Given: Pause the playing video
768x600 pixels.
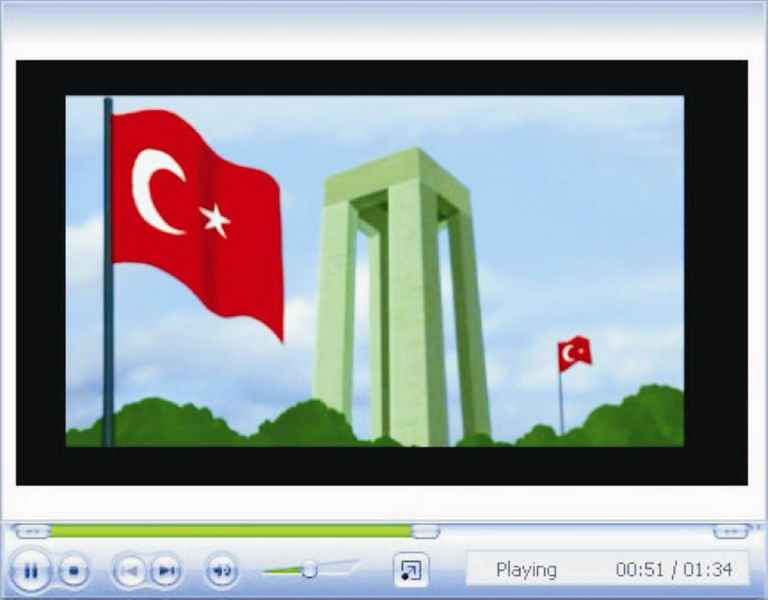Looking at the screenshot, I should click(x=31, y=571).
